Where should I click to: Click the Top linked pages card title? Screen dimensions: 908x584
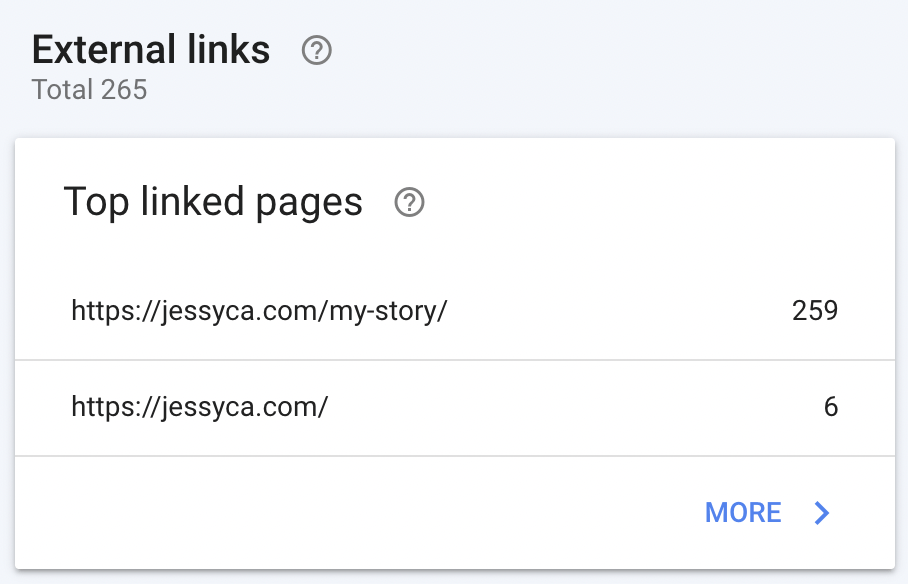[213, 202]
